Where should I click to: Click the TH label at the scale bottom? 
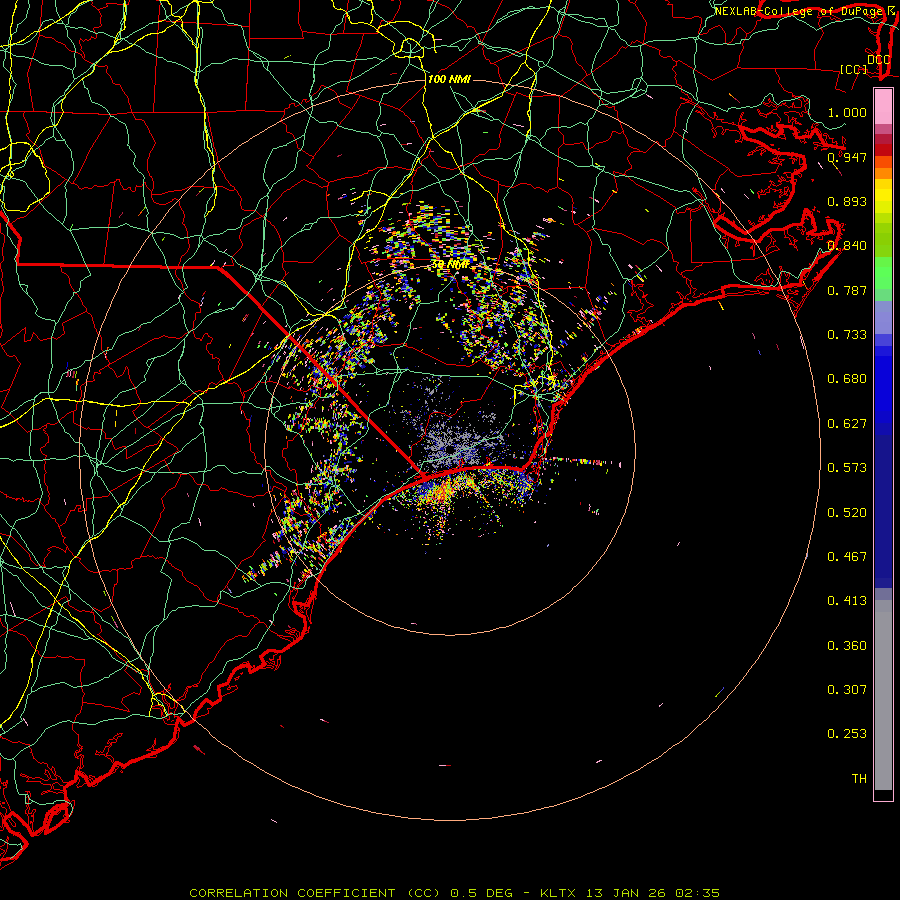point(859,779)
